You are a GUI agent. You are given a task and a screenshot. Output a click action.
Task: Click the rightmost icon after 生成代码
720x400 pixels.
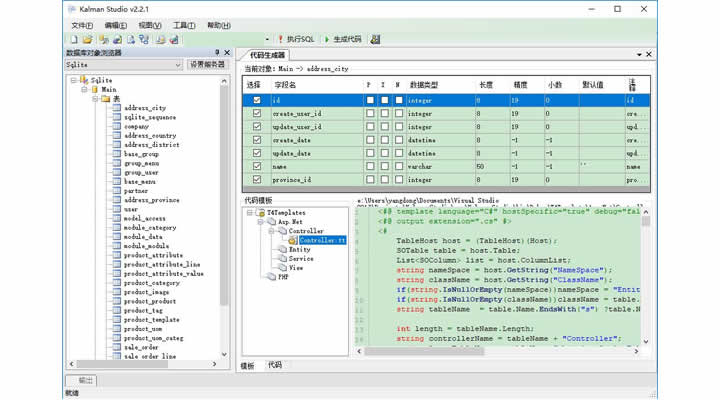click(375, 39)
